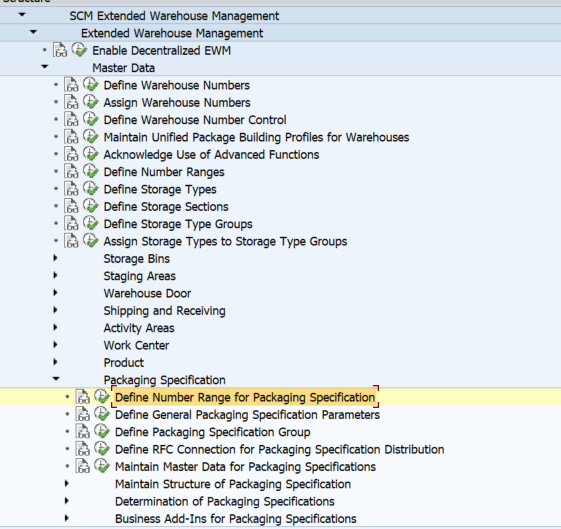Viewport: 561px width, 529px height.
Task: Execute Maintain Master Data for Packaging Specifications
Action: click(x=102, y=466)
